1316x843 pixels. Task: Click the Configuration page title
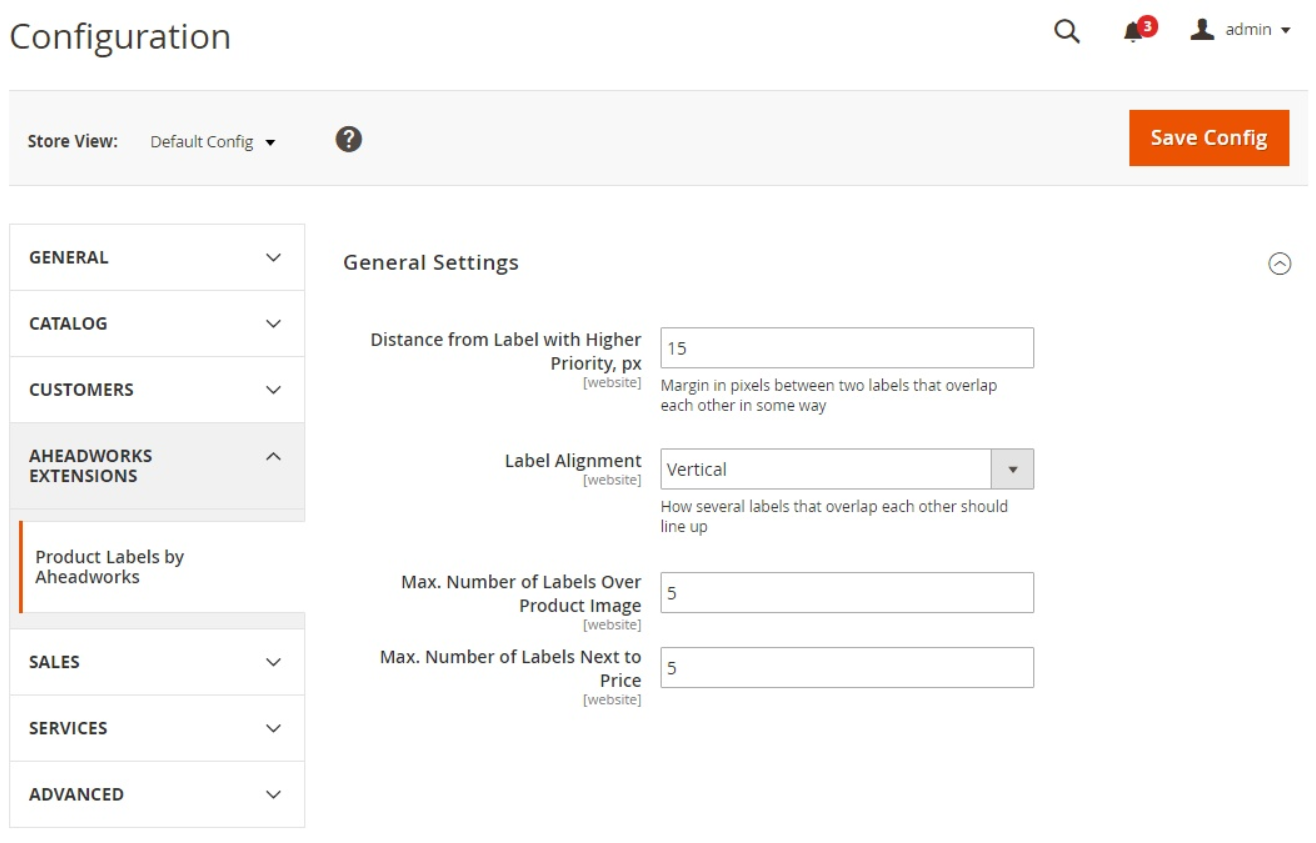coord(120,37)
